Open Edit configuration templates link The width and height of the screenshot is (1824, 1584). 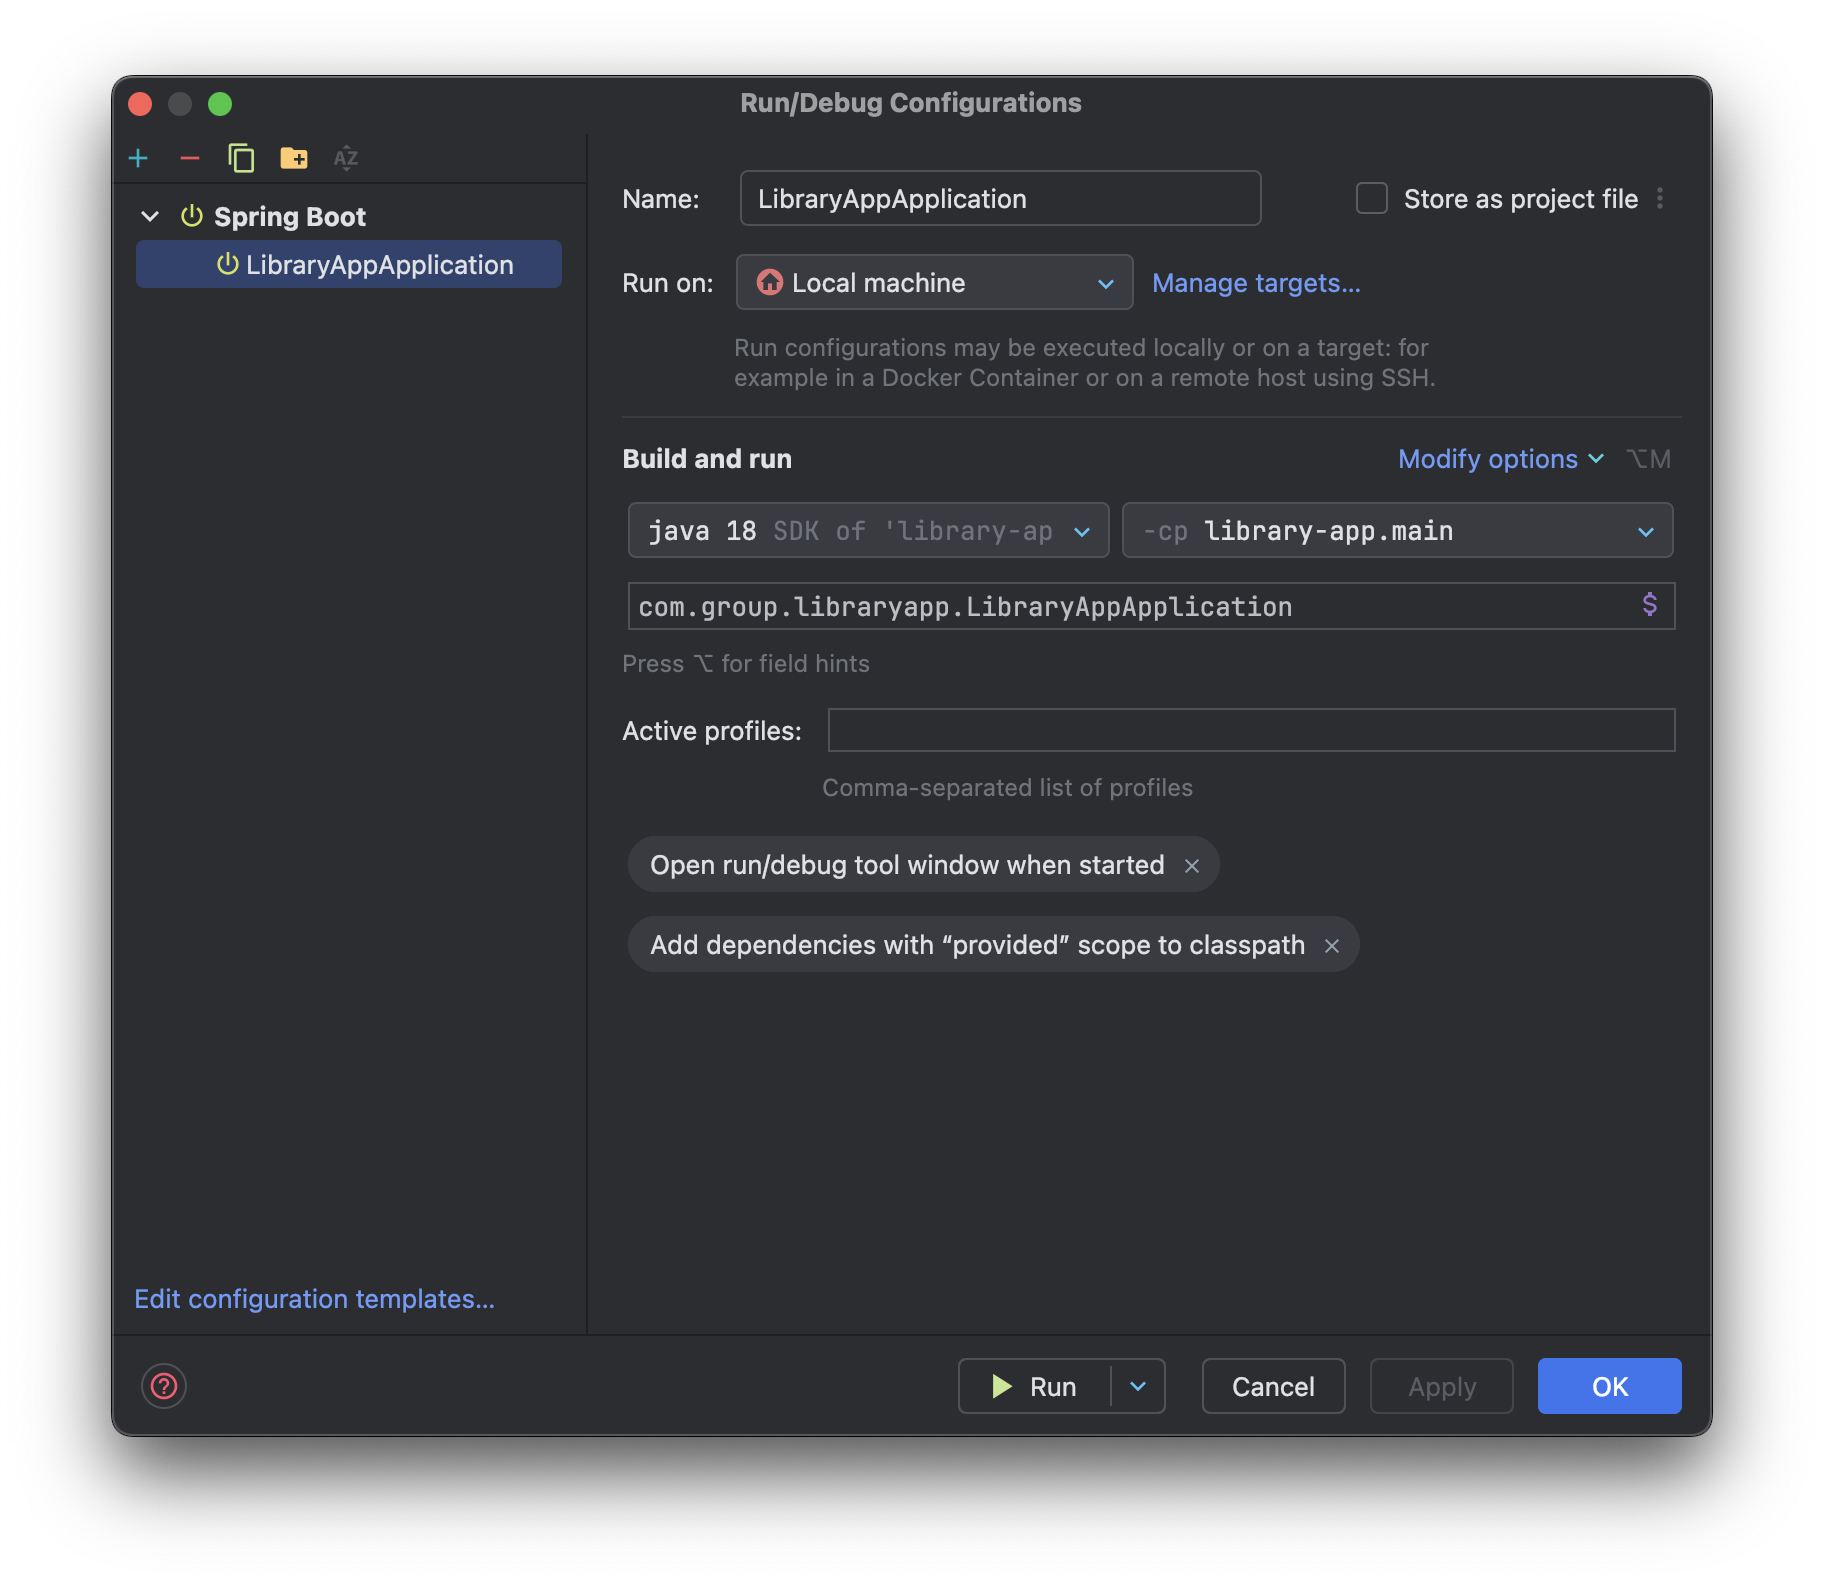click(x=315, y=1299)
